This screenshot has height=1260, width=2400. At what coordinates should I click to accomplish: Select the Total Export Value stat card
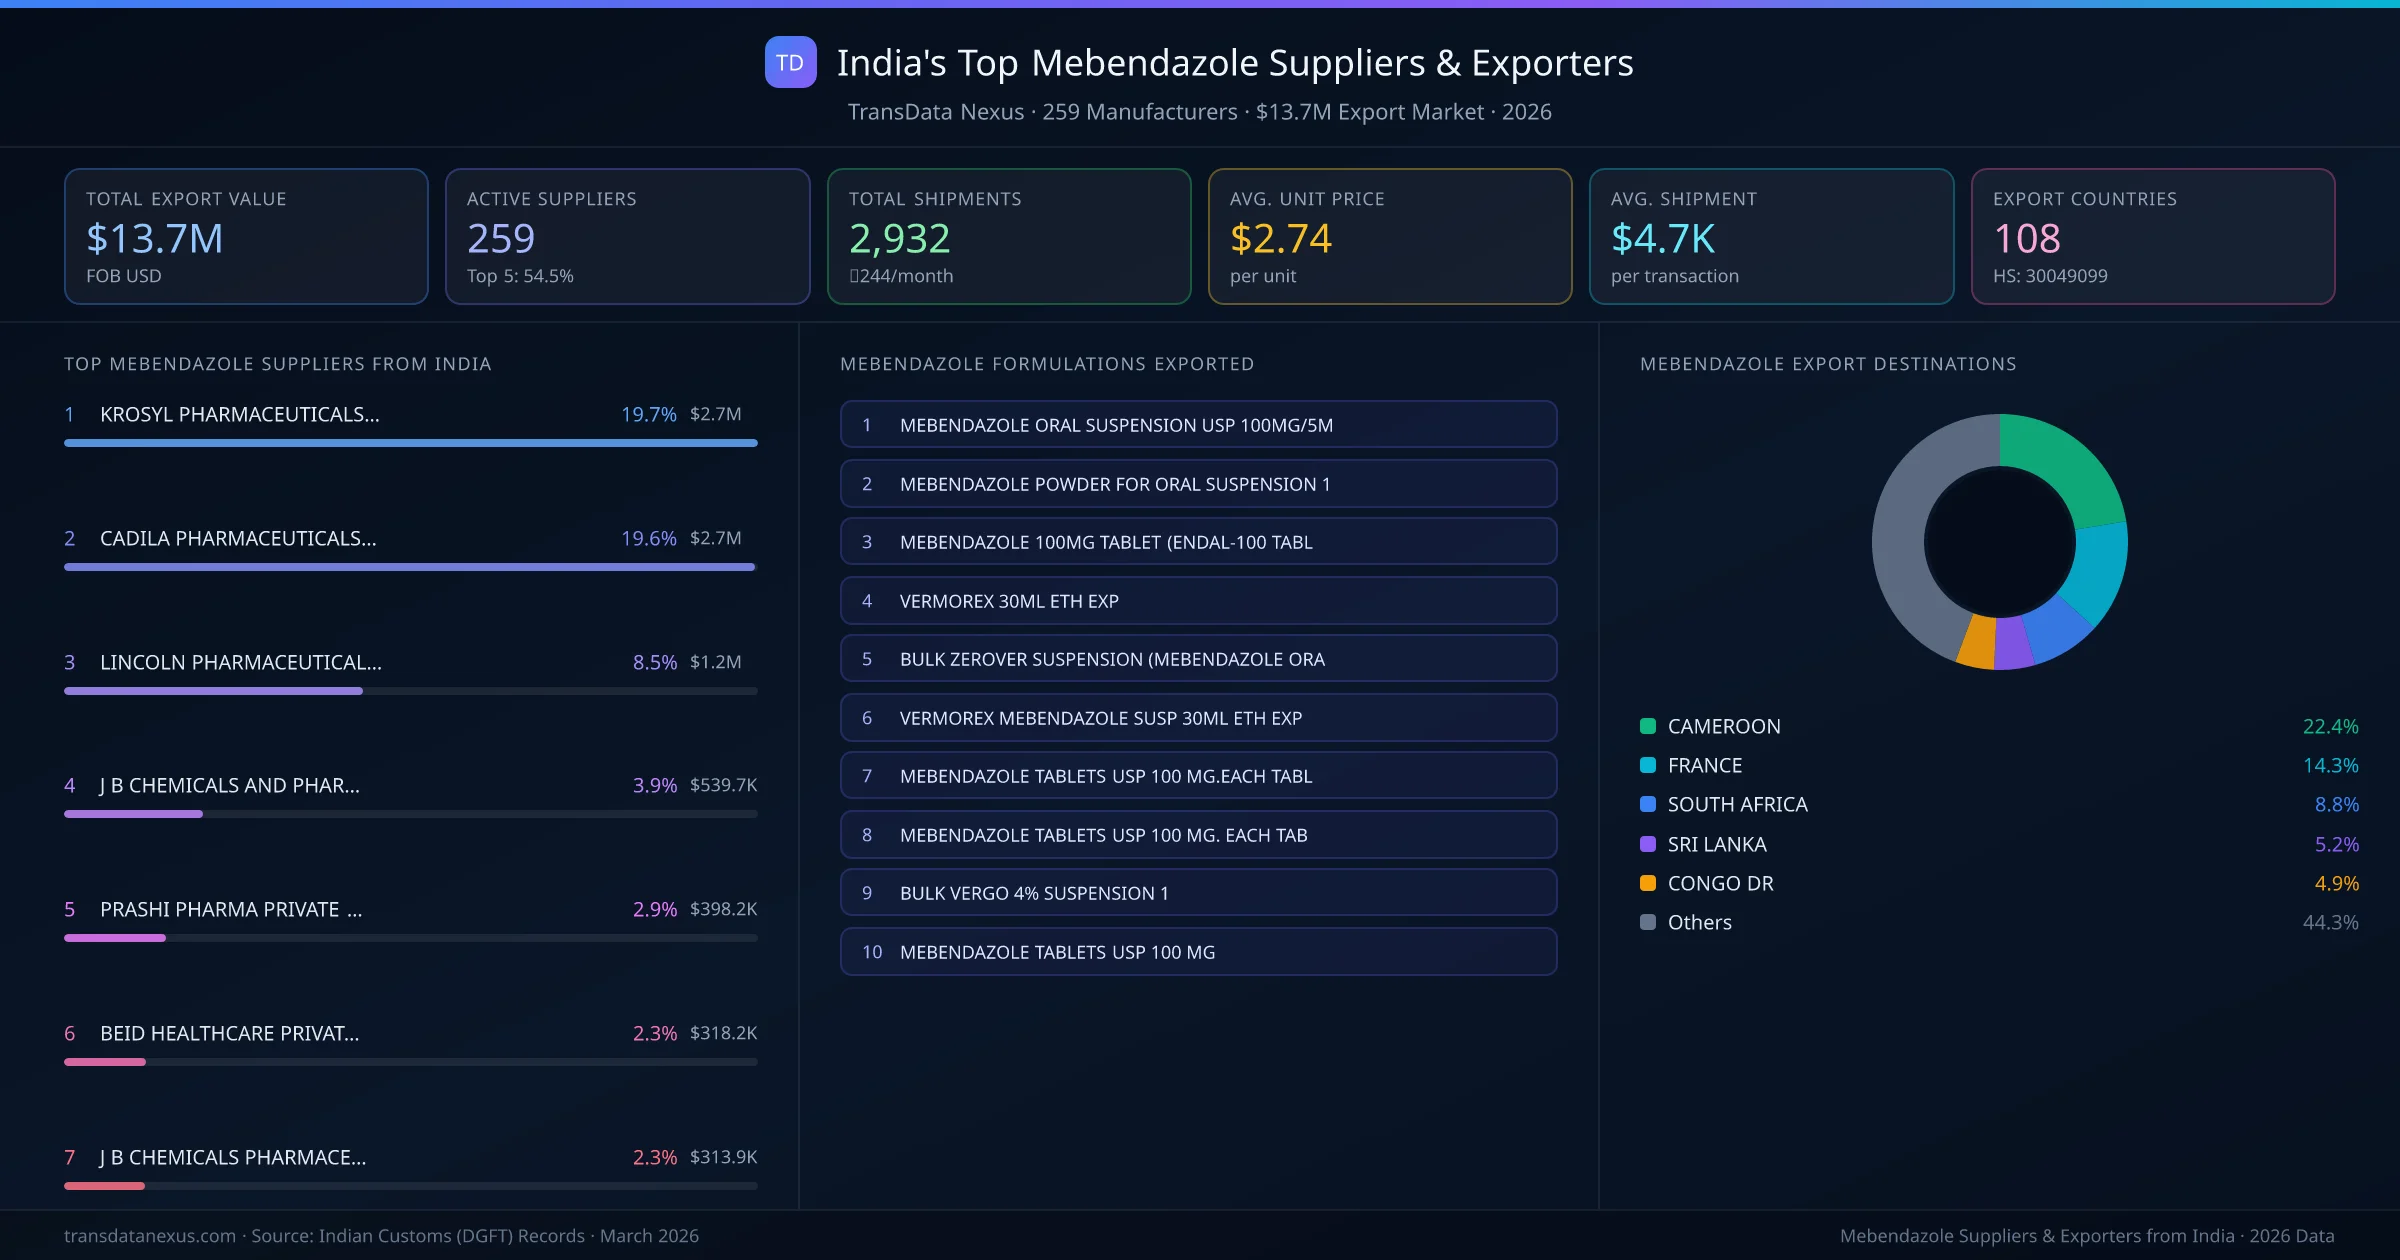point(246,236)
